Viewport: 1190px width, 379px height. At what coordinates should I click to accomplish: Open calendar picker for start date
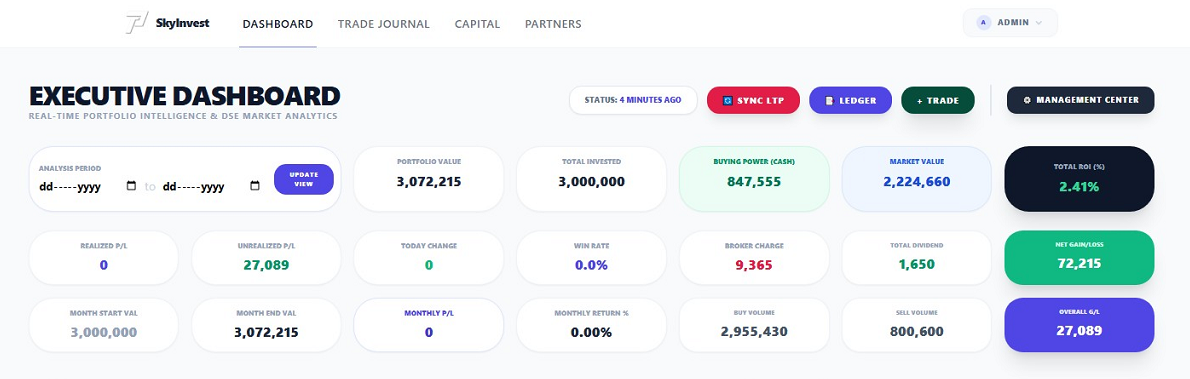[x=131, y=186]
